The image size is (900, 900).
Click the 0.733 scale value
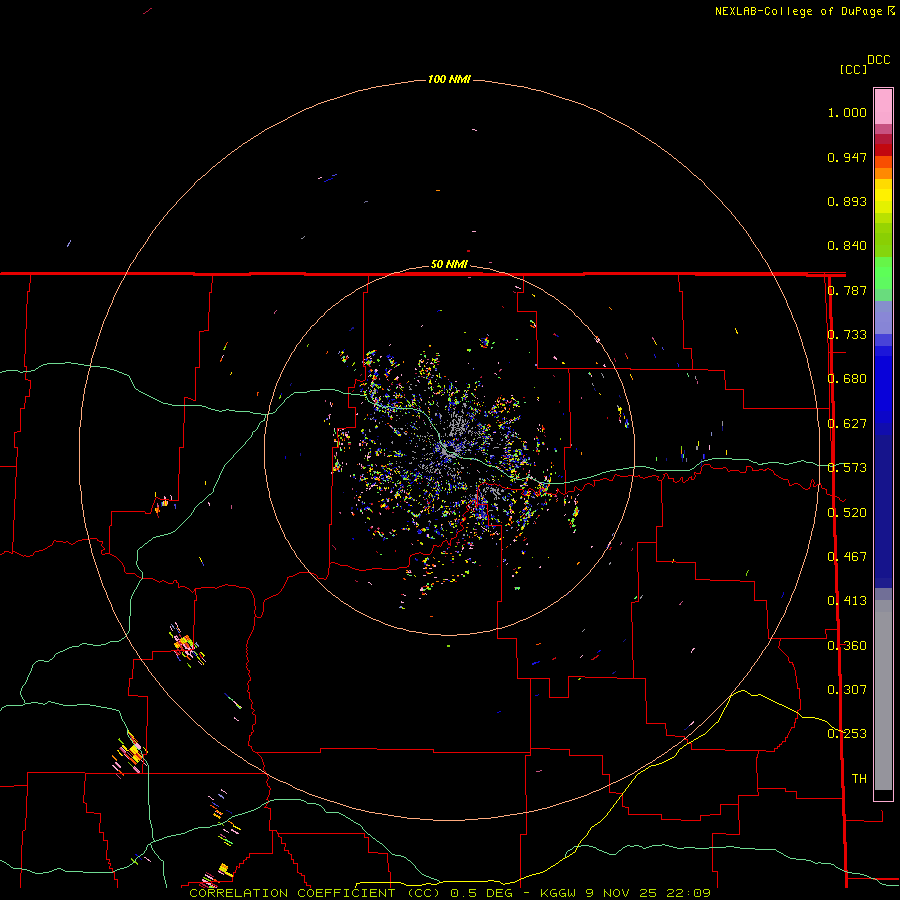pos(847,335)
